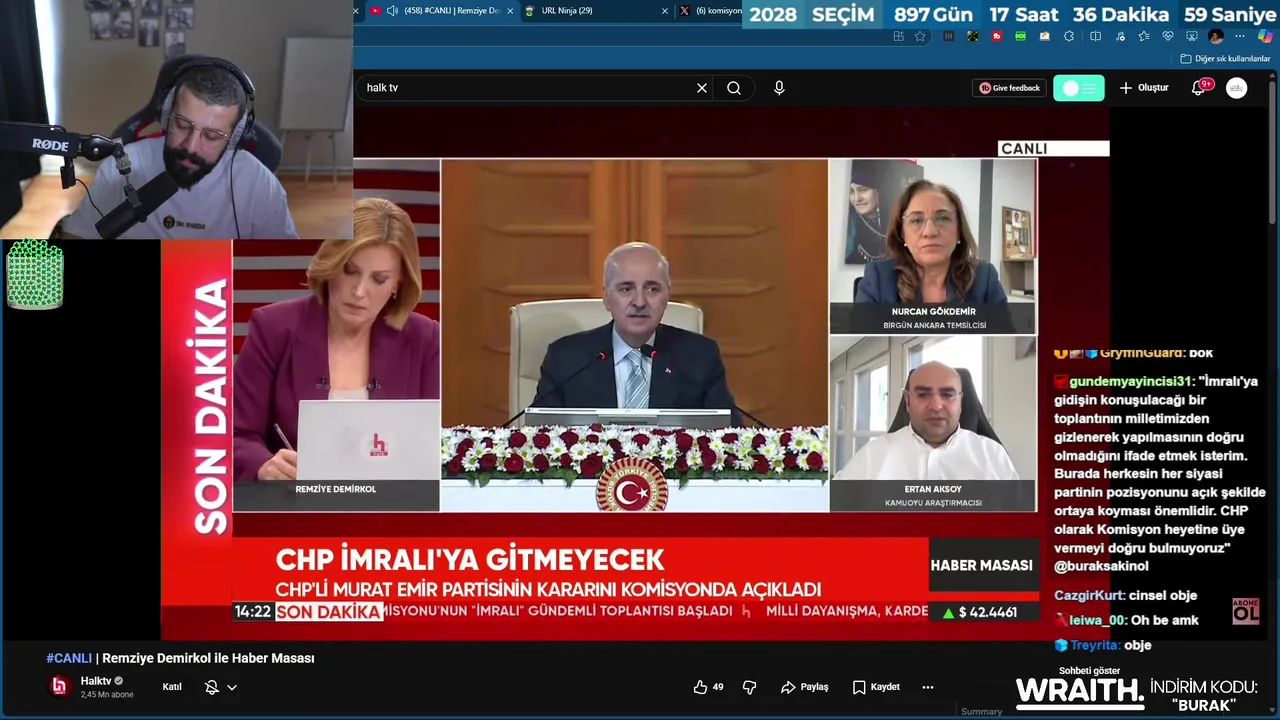
Task: Open the split screen browser icon
Action: pos(1095,36)
